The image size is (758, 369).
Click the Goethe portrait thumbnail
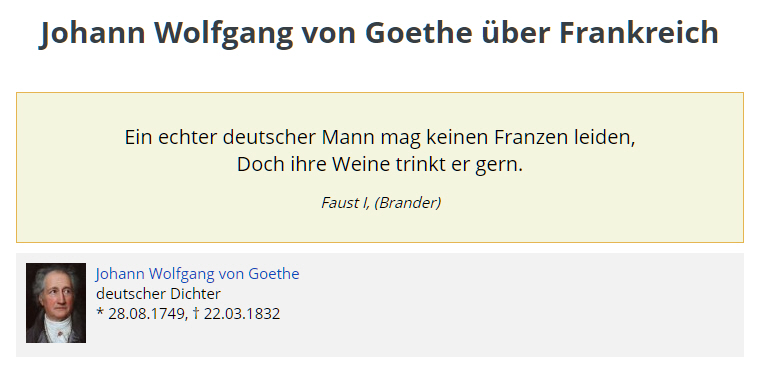56,303
